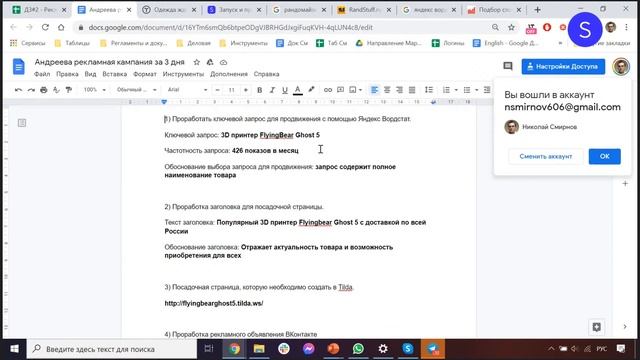The height and width of the screenshot is (360, 640).
Task: Click the font size field showing 11
Action: (x=231, y=90)
